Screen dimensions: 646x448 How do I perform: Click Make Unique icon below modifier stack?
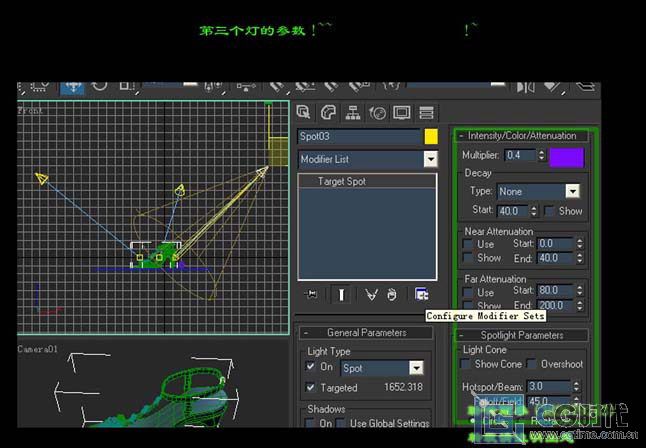pyautogui.click(x=371, y=294)
